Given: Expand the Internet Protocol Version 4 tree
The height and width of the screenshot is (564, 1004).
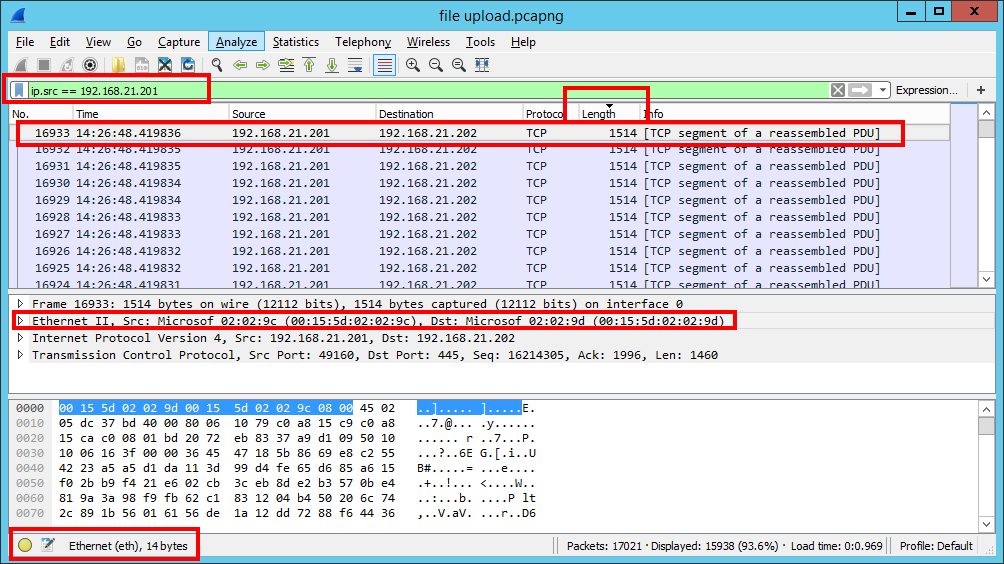Looking at the screenshot, I should click(x=20, y=337).
